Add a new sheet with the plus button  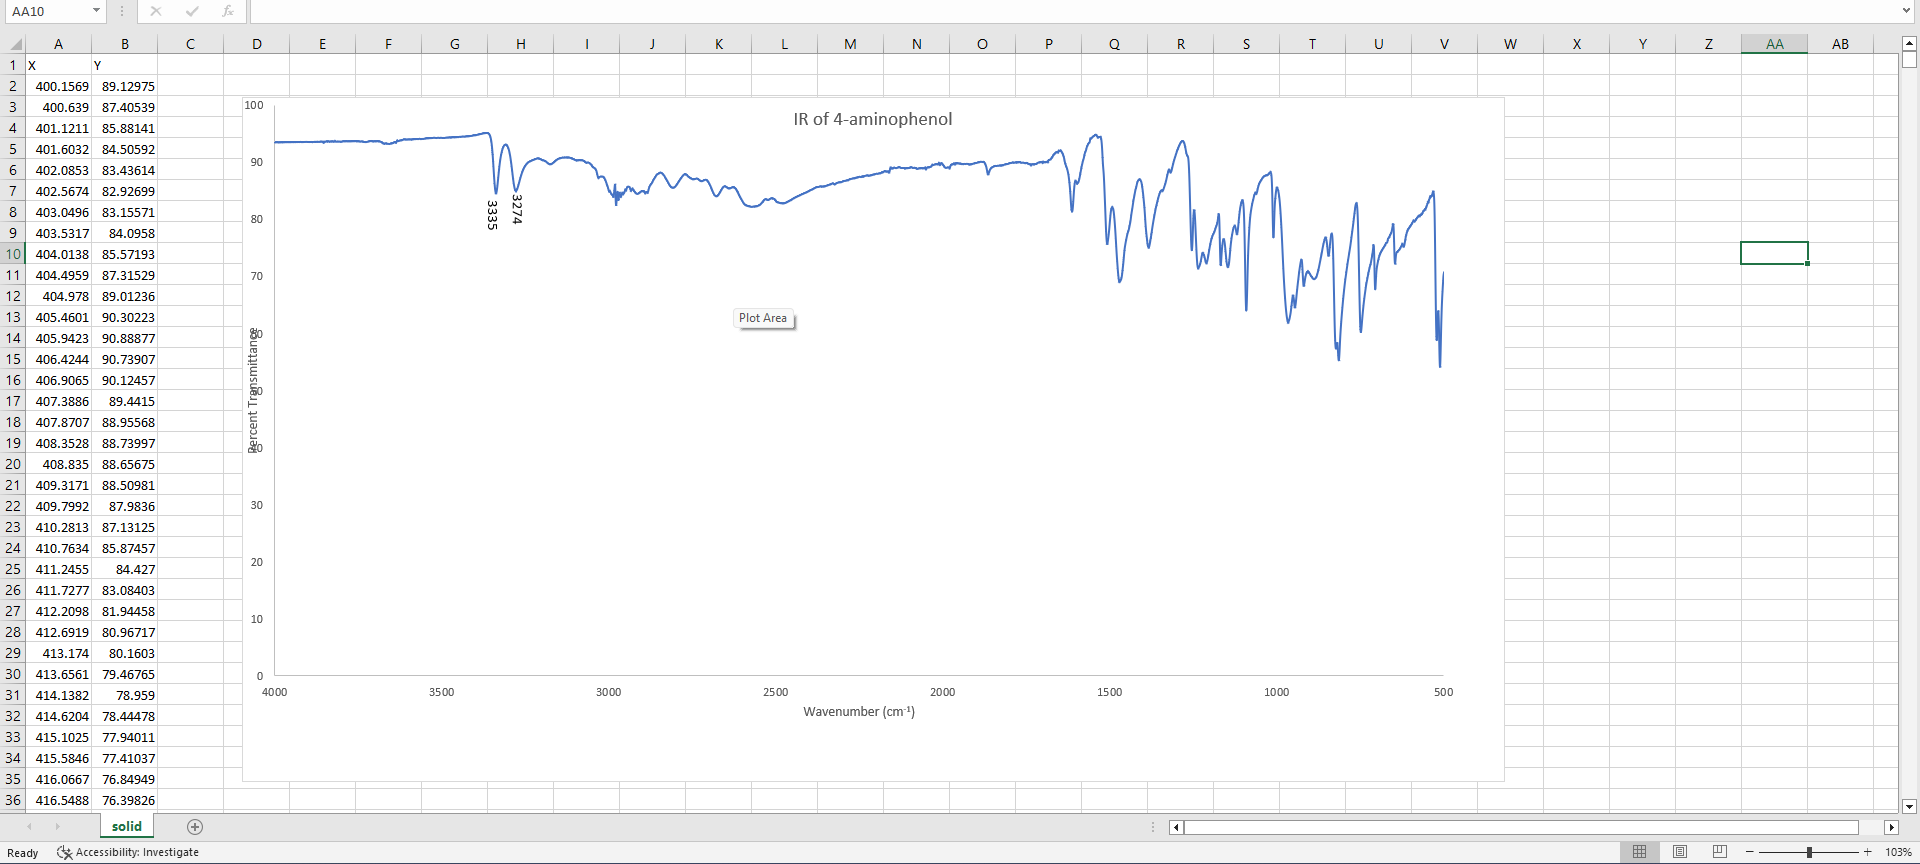[x=195, y=827]
